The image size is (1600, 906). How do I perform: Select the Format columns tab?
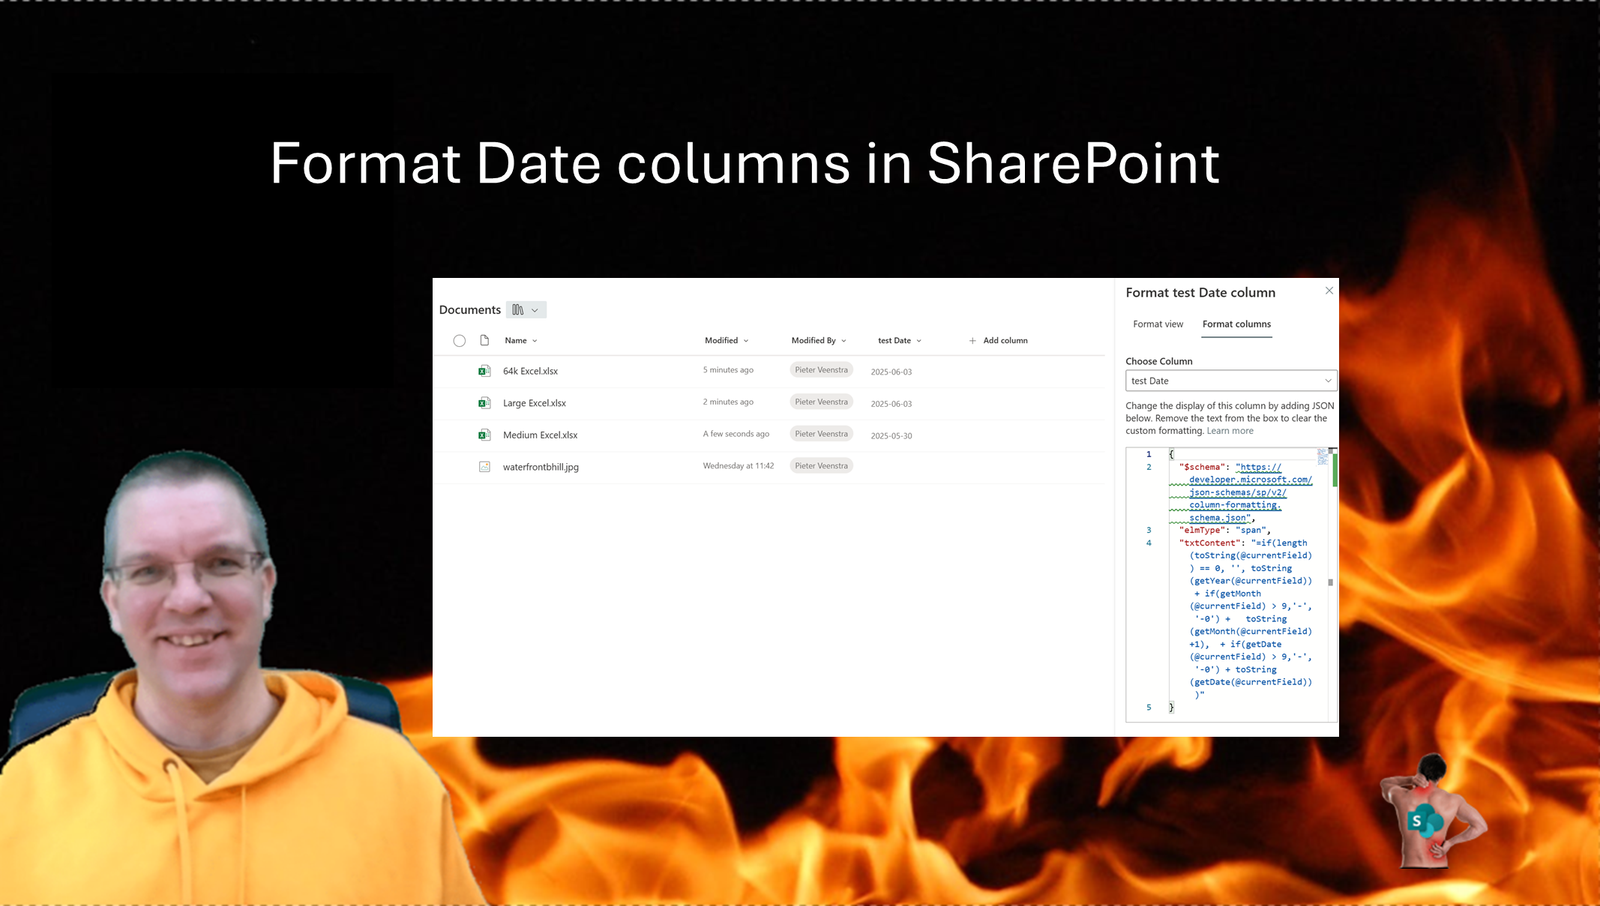(1237, 324)
